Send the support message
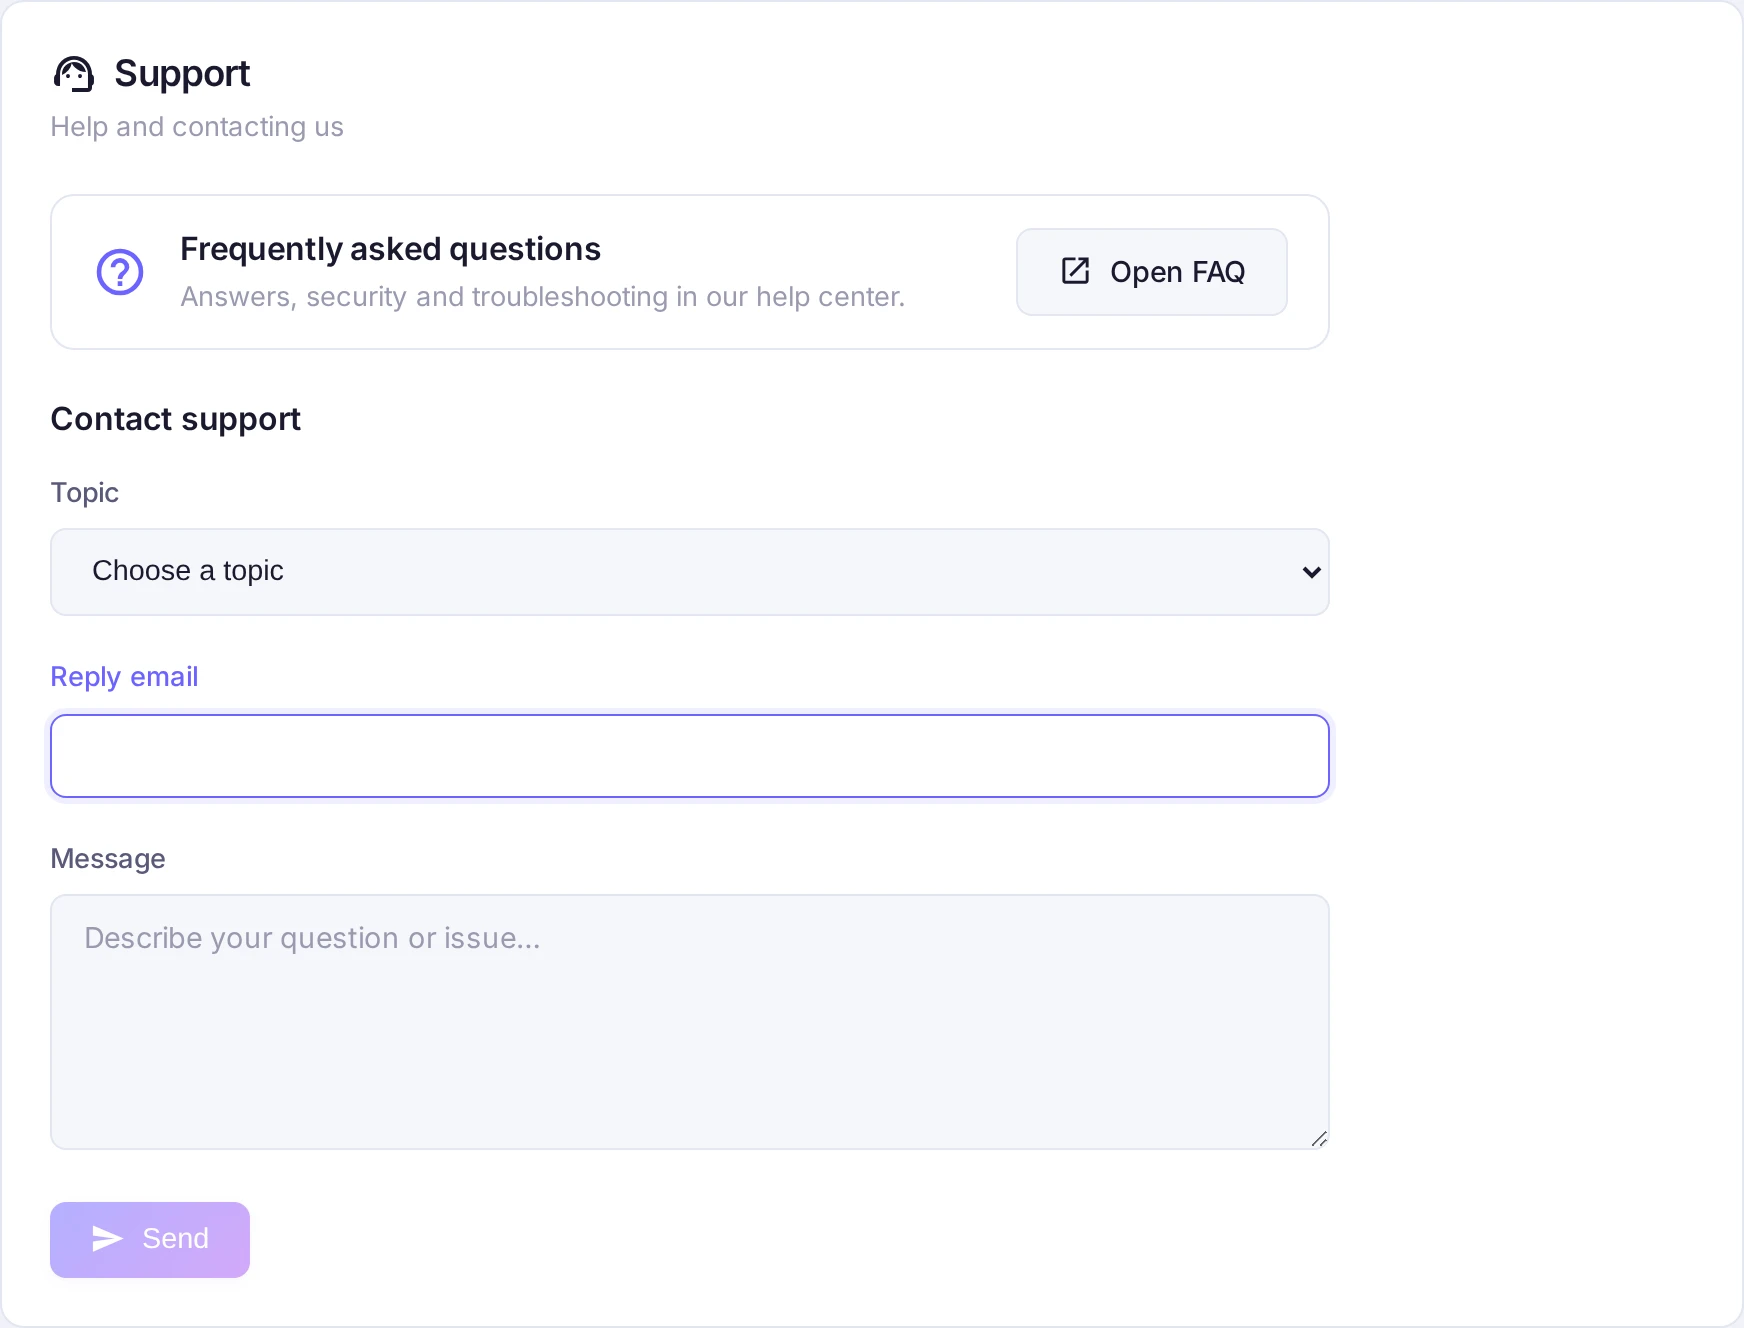This screenshot has width=1744, height=1328. 150,1239
